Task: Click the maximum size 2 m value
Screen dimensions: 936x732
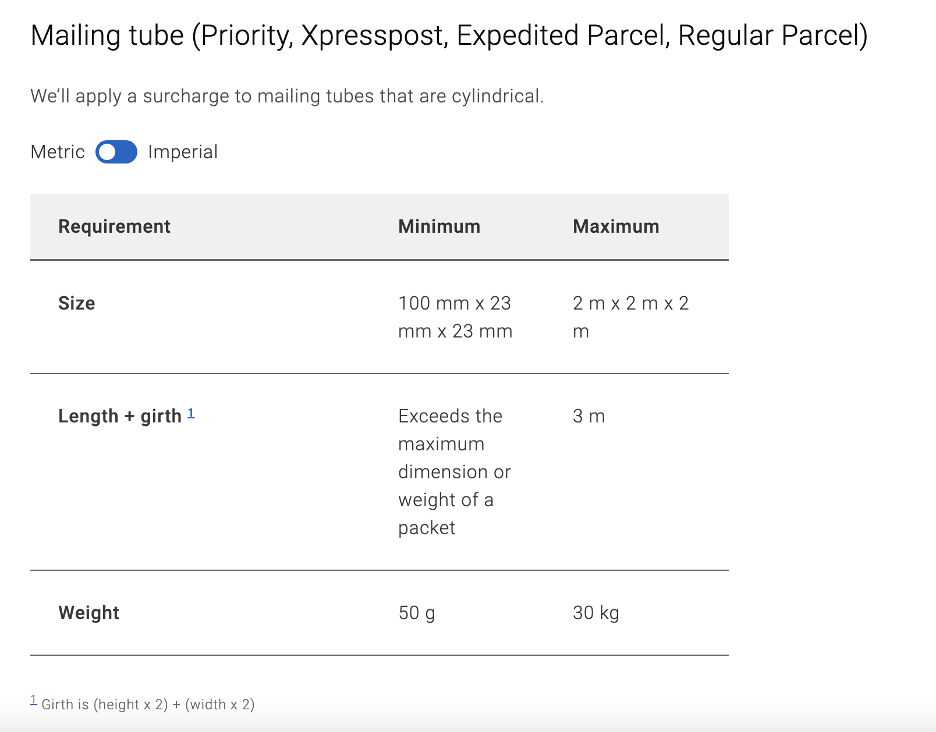Action: [630, 317]
